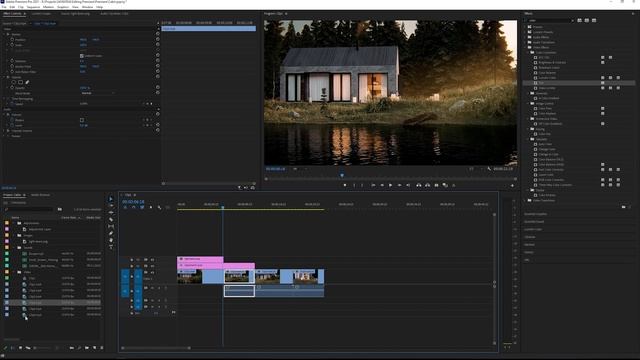This screenshot has height=360, width=640.
Task: Expand the Presets folder in Effects panel
Action: pos(525,27)
